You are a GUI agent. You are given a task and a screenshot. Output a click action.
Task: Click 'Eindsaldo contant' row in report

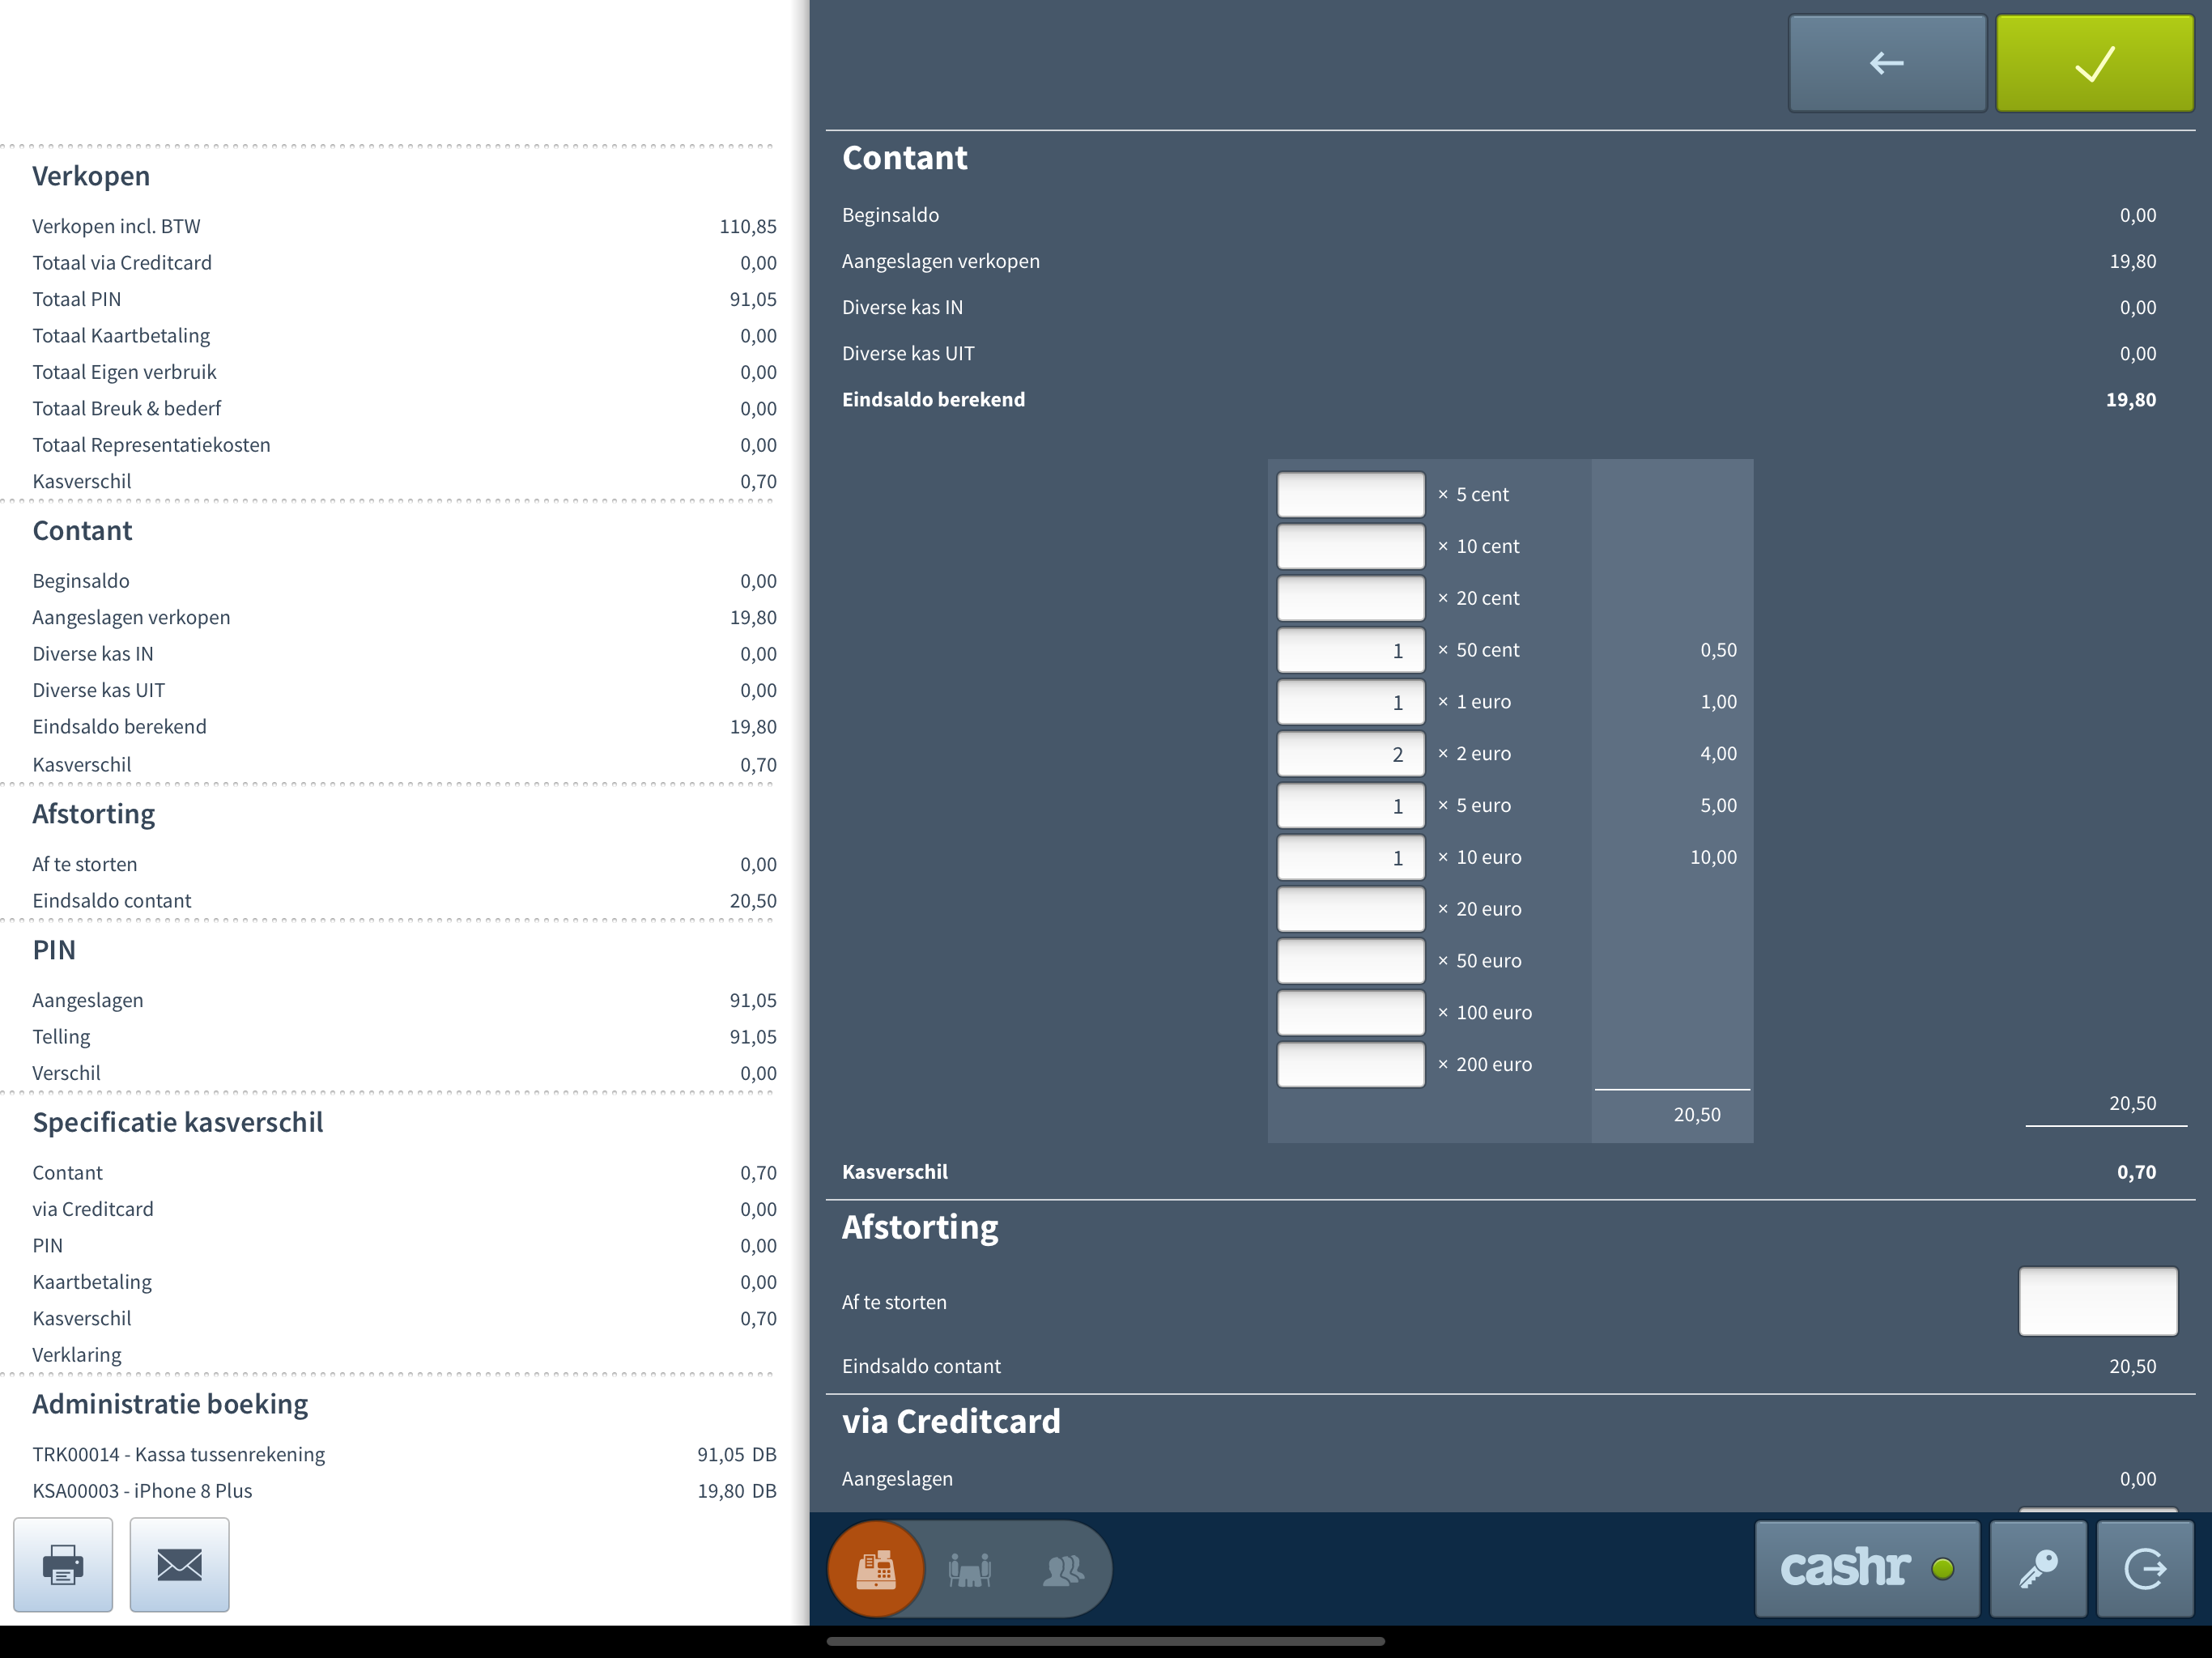(404, 901)
